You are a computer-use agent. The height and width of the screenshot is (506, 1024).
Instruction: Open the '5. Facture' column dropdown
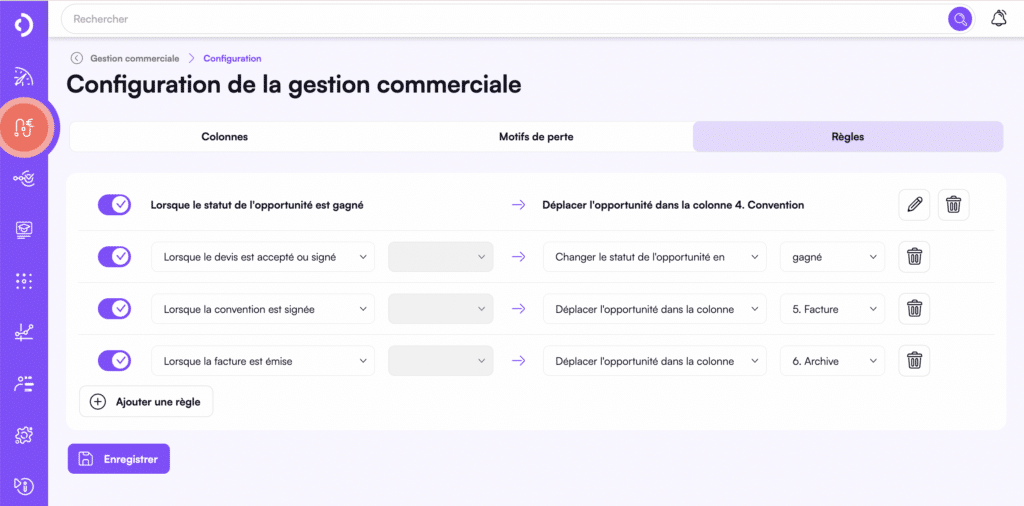pos(833,309)
